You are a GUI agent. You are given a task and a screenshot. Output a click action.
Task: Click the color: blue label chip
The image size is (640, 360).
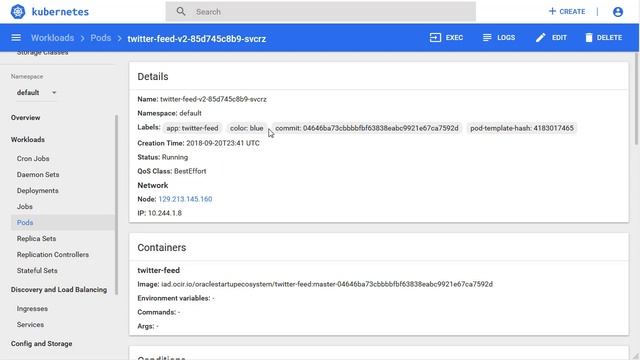click(x=247, y=128)
